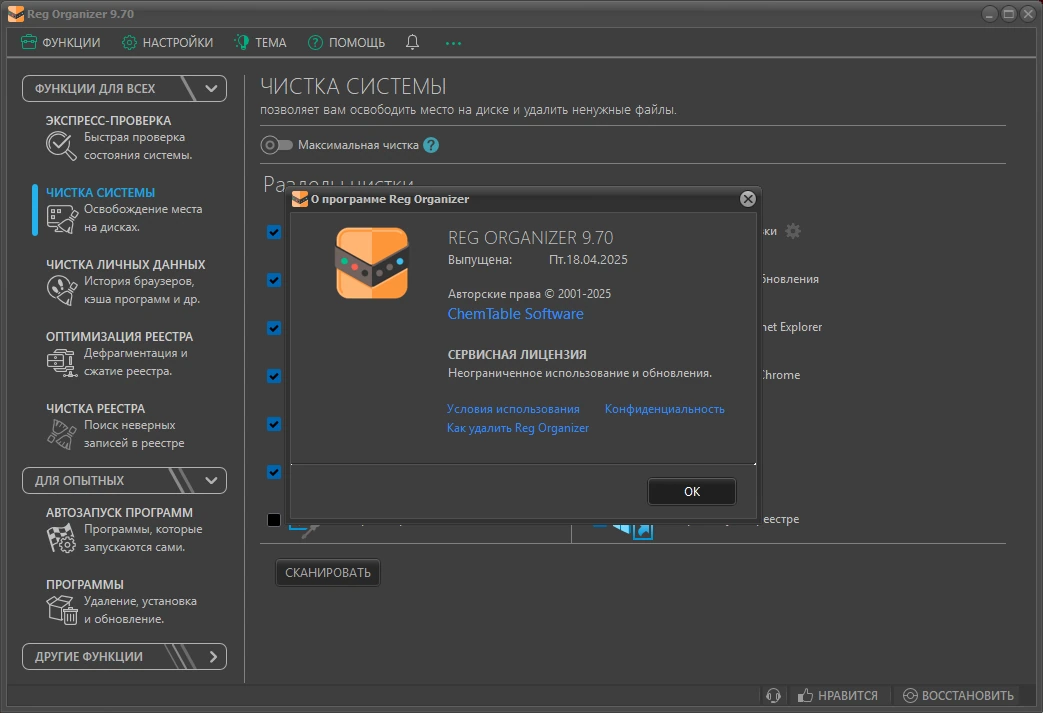Collapse the ФУНКЦИИ ДЛЯ ВСЕХ section

coord(124,88)
